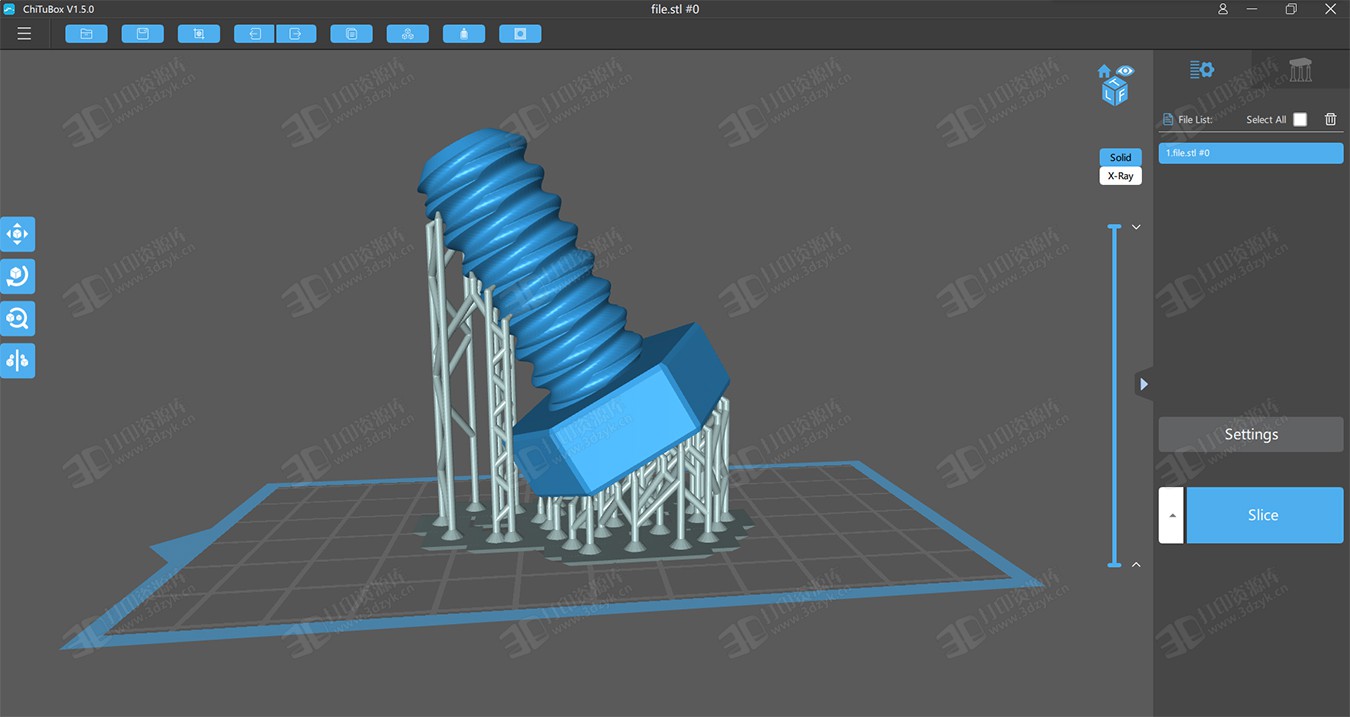Switch view mode to X-Ray
1350x717 pixels.
tap(1120, 176)
